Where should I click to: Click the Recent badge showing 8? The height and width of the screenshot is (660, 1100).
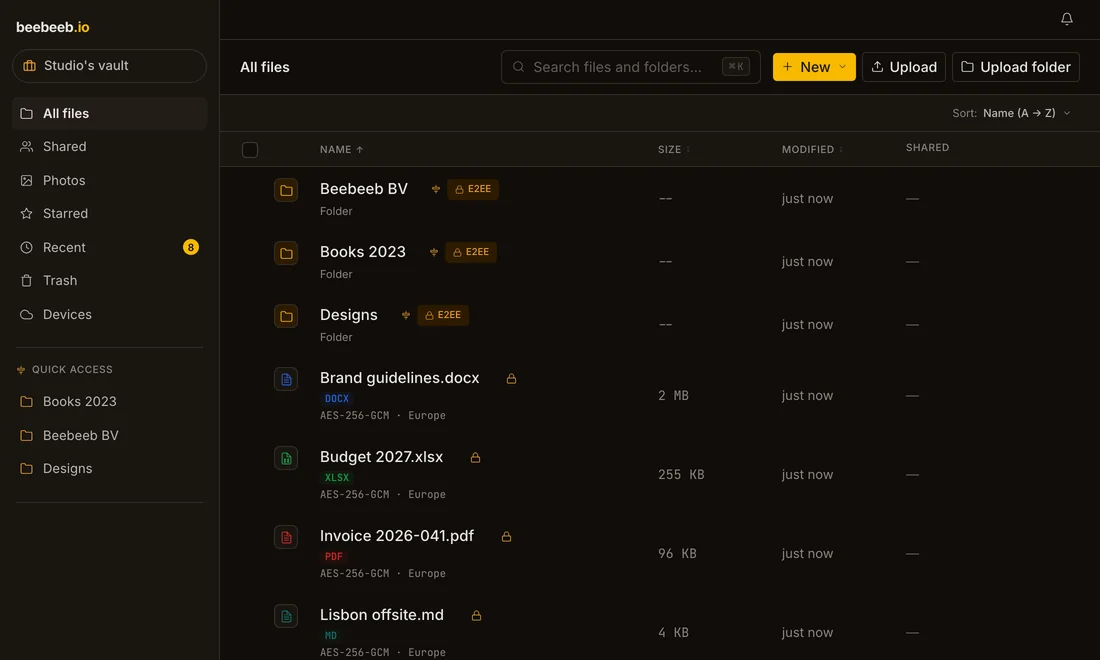(x=191, y=247)
